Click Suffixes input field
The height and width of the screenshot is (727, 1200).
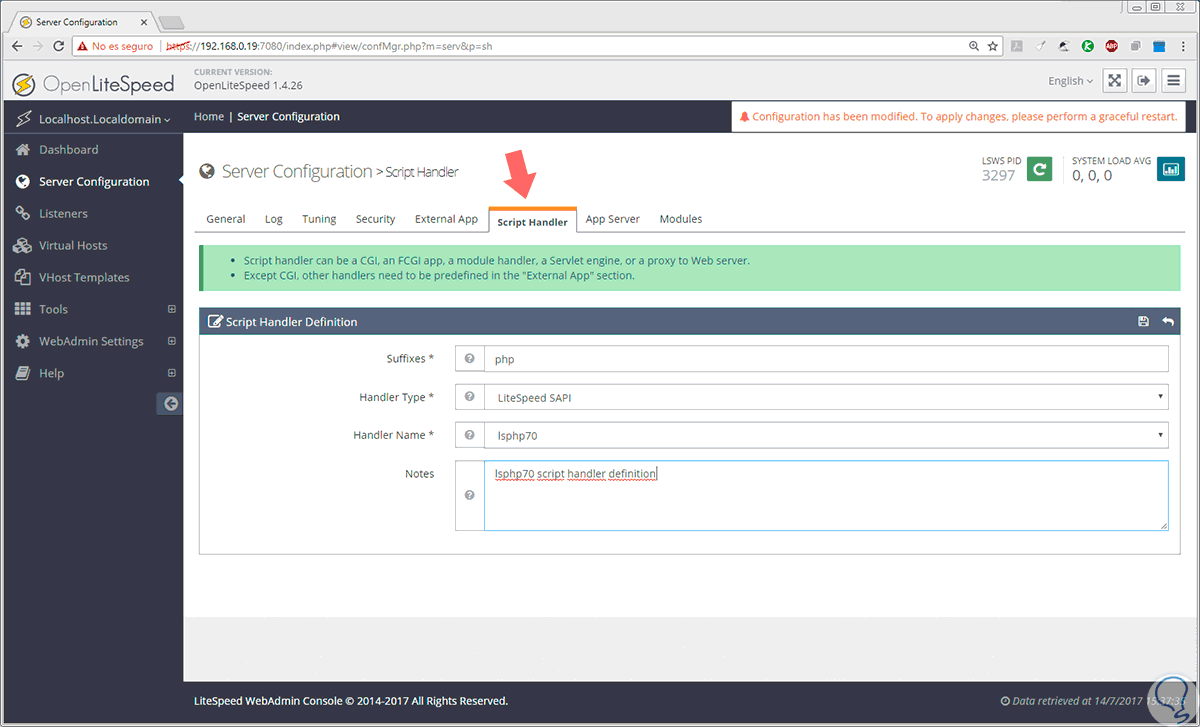coord(826,358)
